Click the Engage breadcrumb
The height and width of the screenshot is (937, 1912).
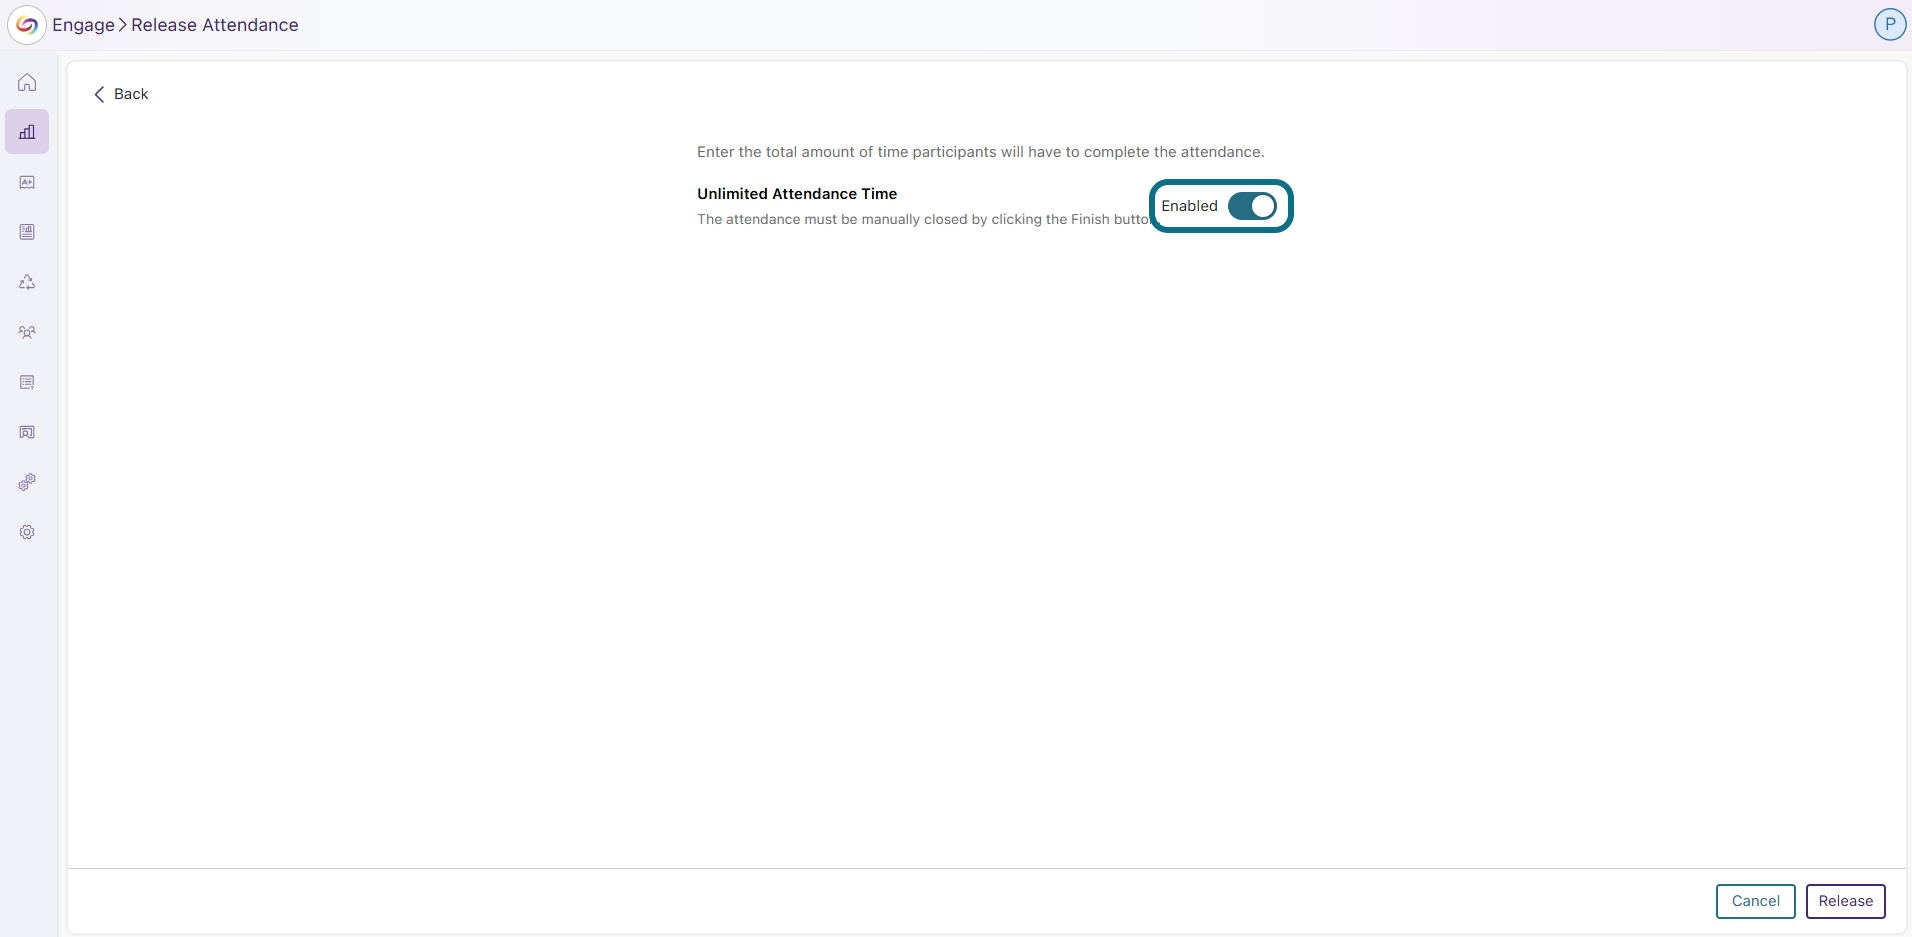click(83, 25)
